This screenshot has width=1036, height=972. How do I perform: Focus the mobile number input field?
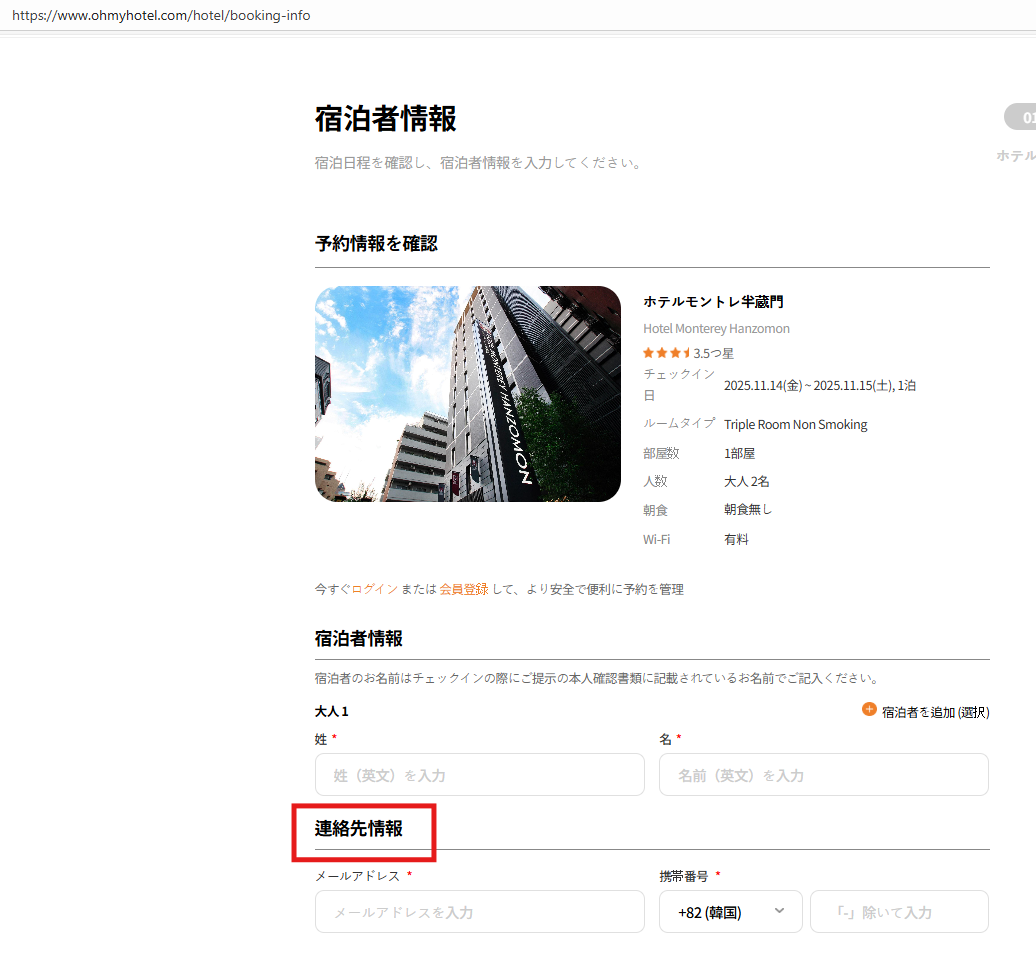click(x=899, y=912)
